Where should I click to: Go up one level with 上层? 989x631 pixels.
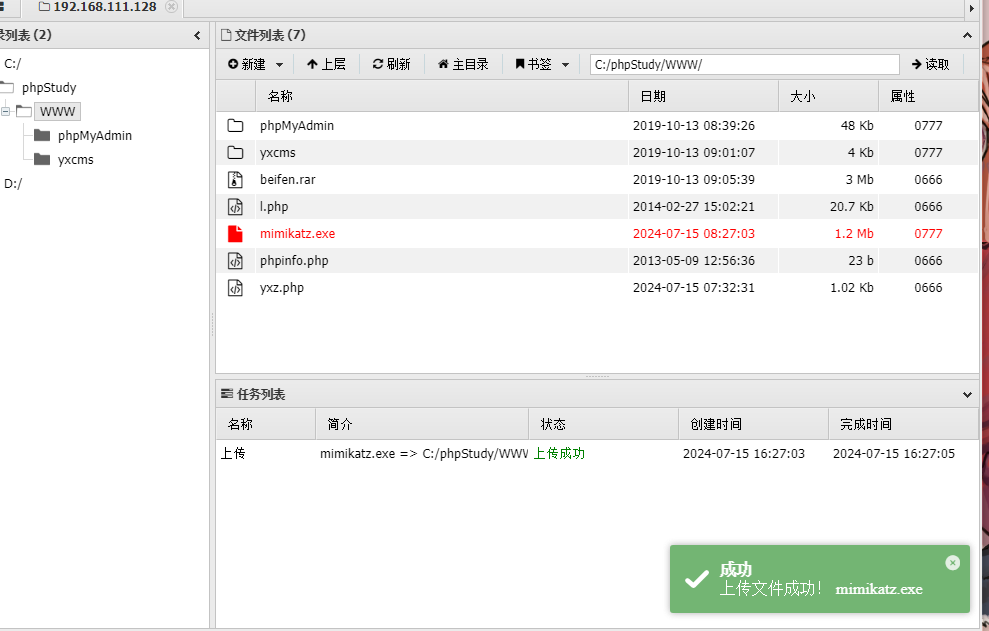326,64
